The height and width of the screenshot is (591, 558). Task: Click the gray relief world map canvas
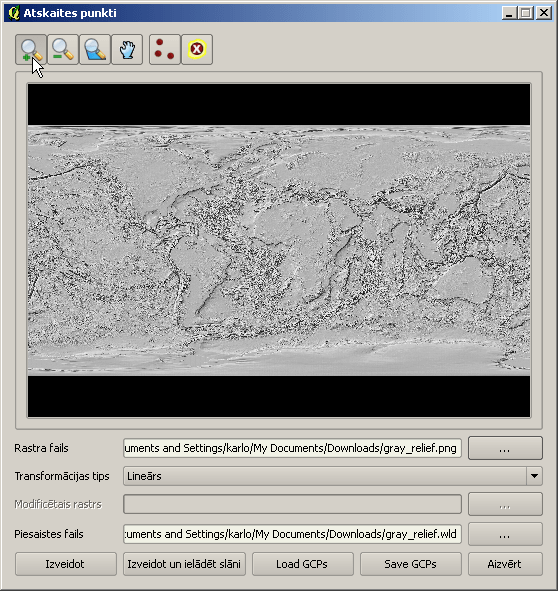tap(279, 250)
